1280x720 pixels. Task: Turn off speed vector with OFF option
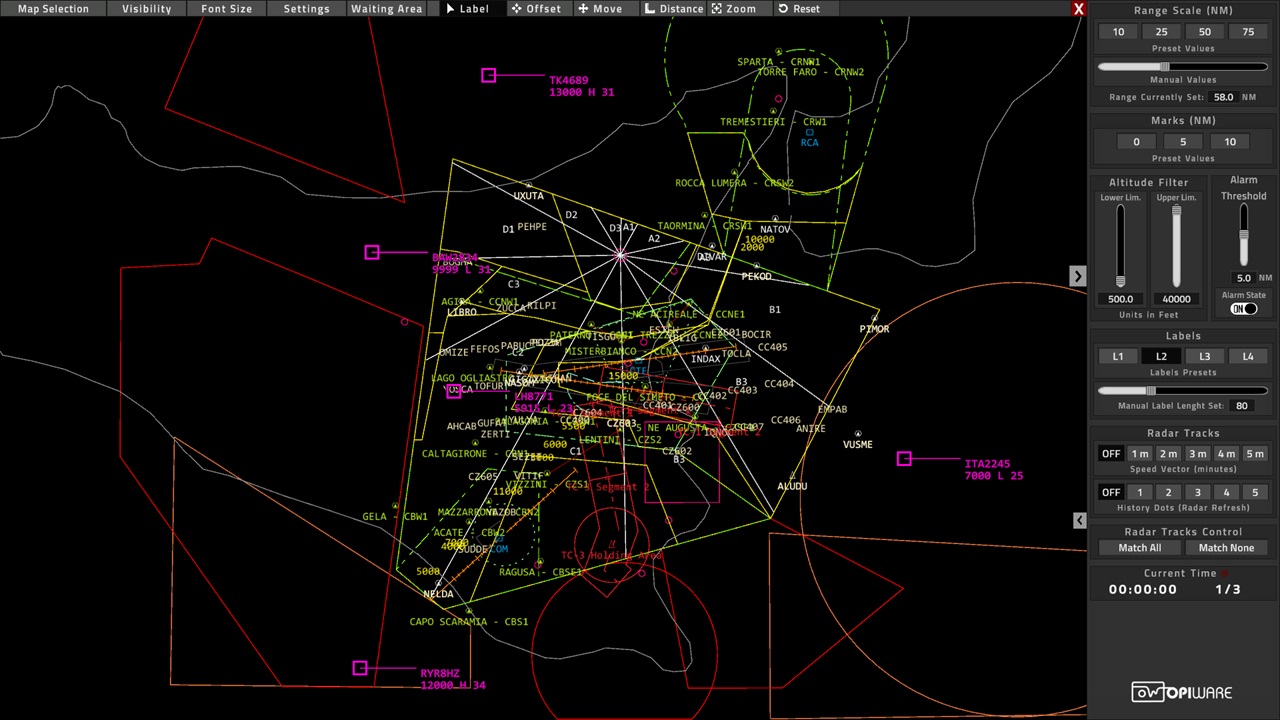pos(1111,454)
